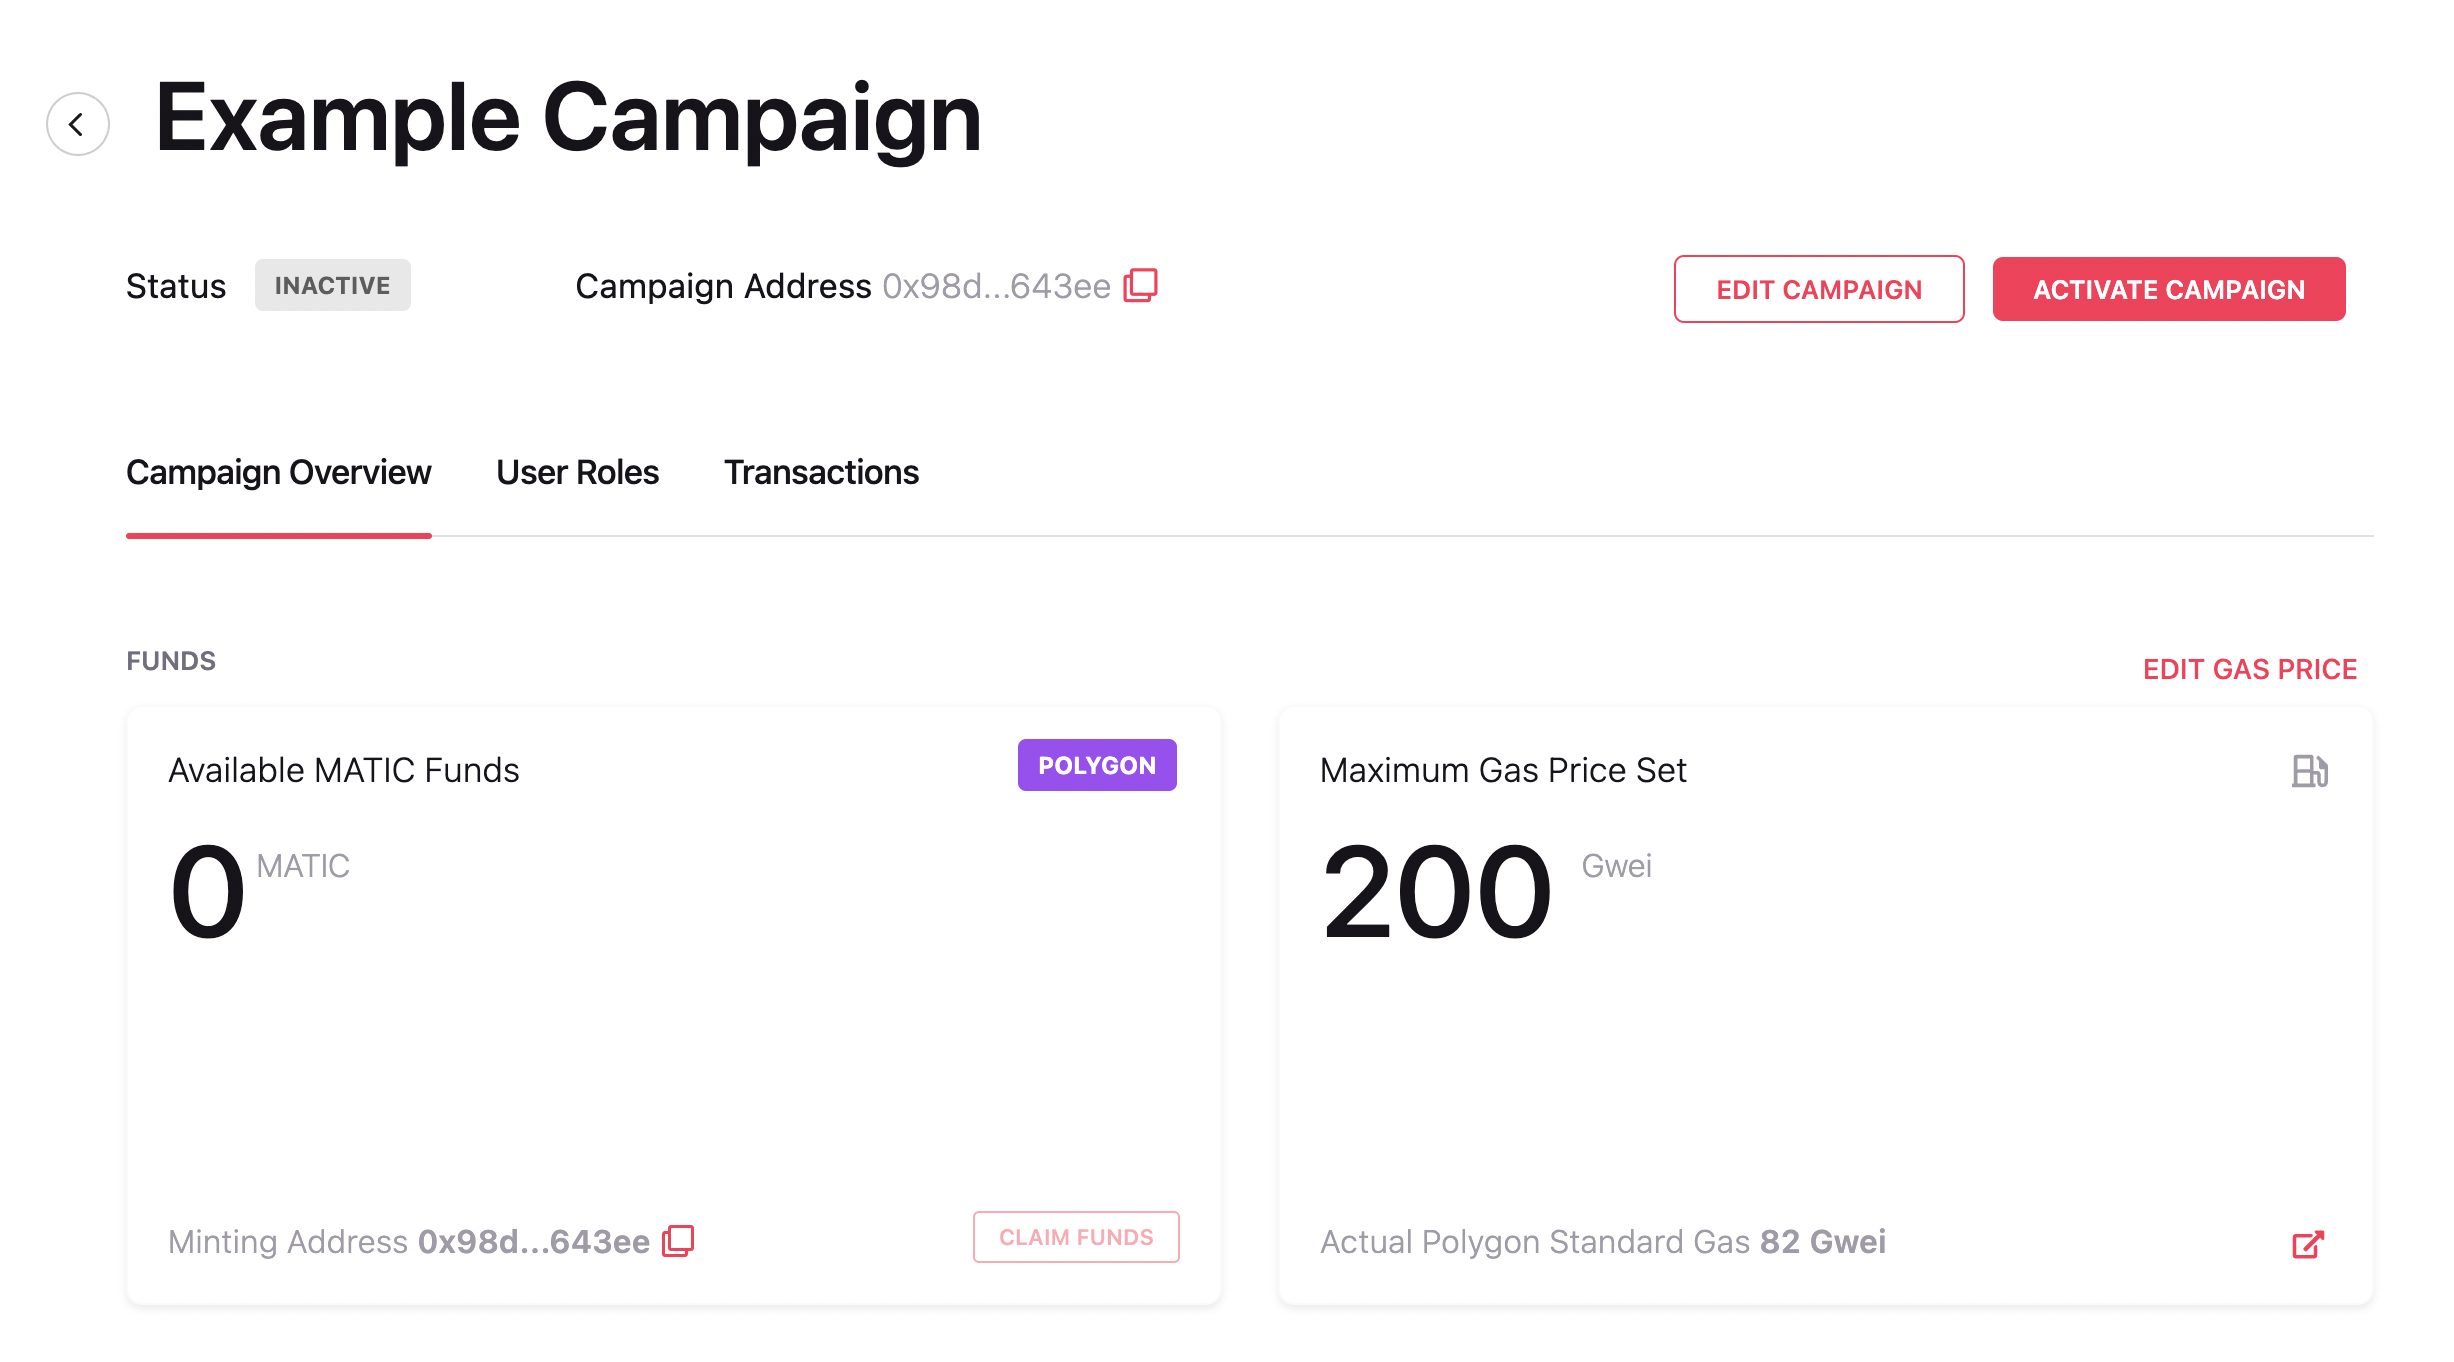Copy the Campaign Address

pos(1140,285)
